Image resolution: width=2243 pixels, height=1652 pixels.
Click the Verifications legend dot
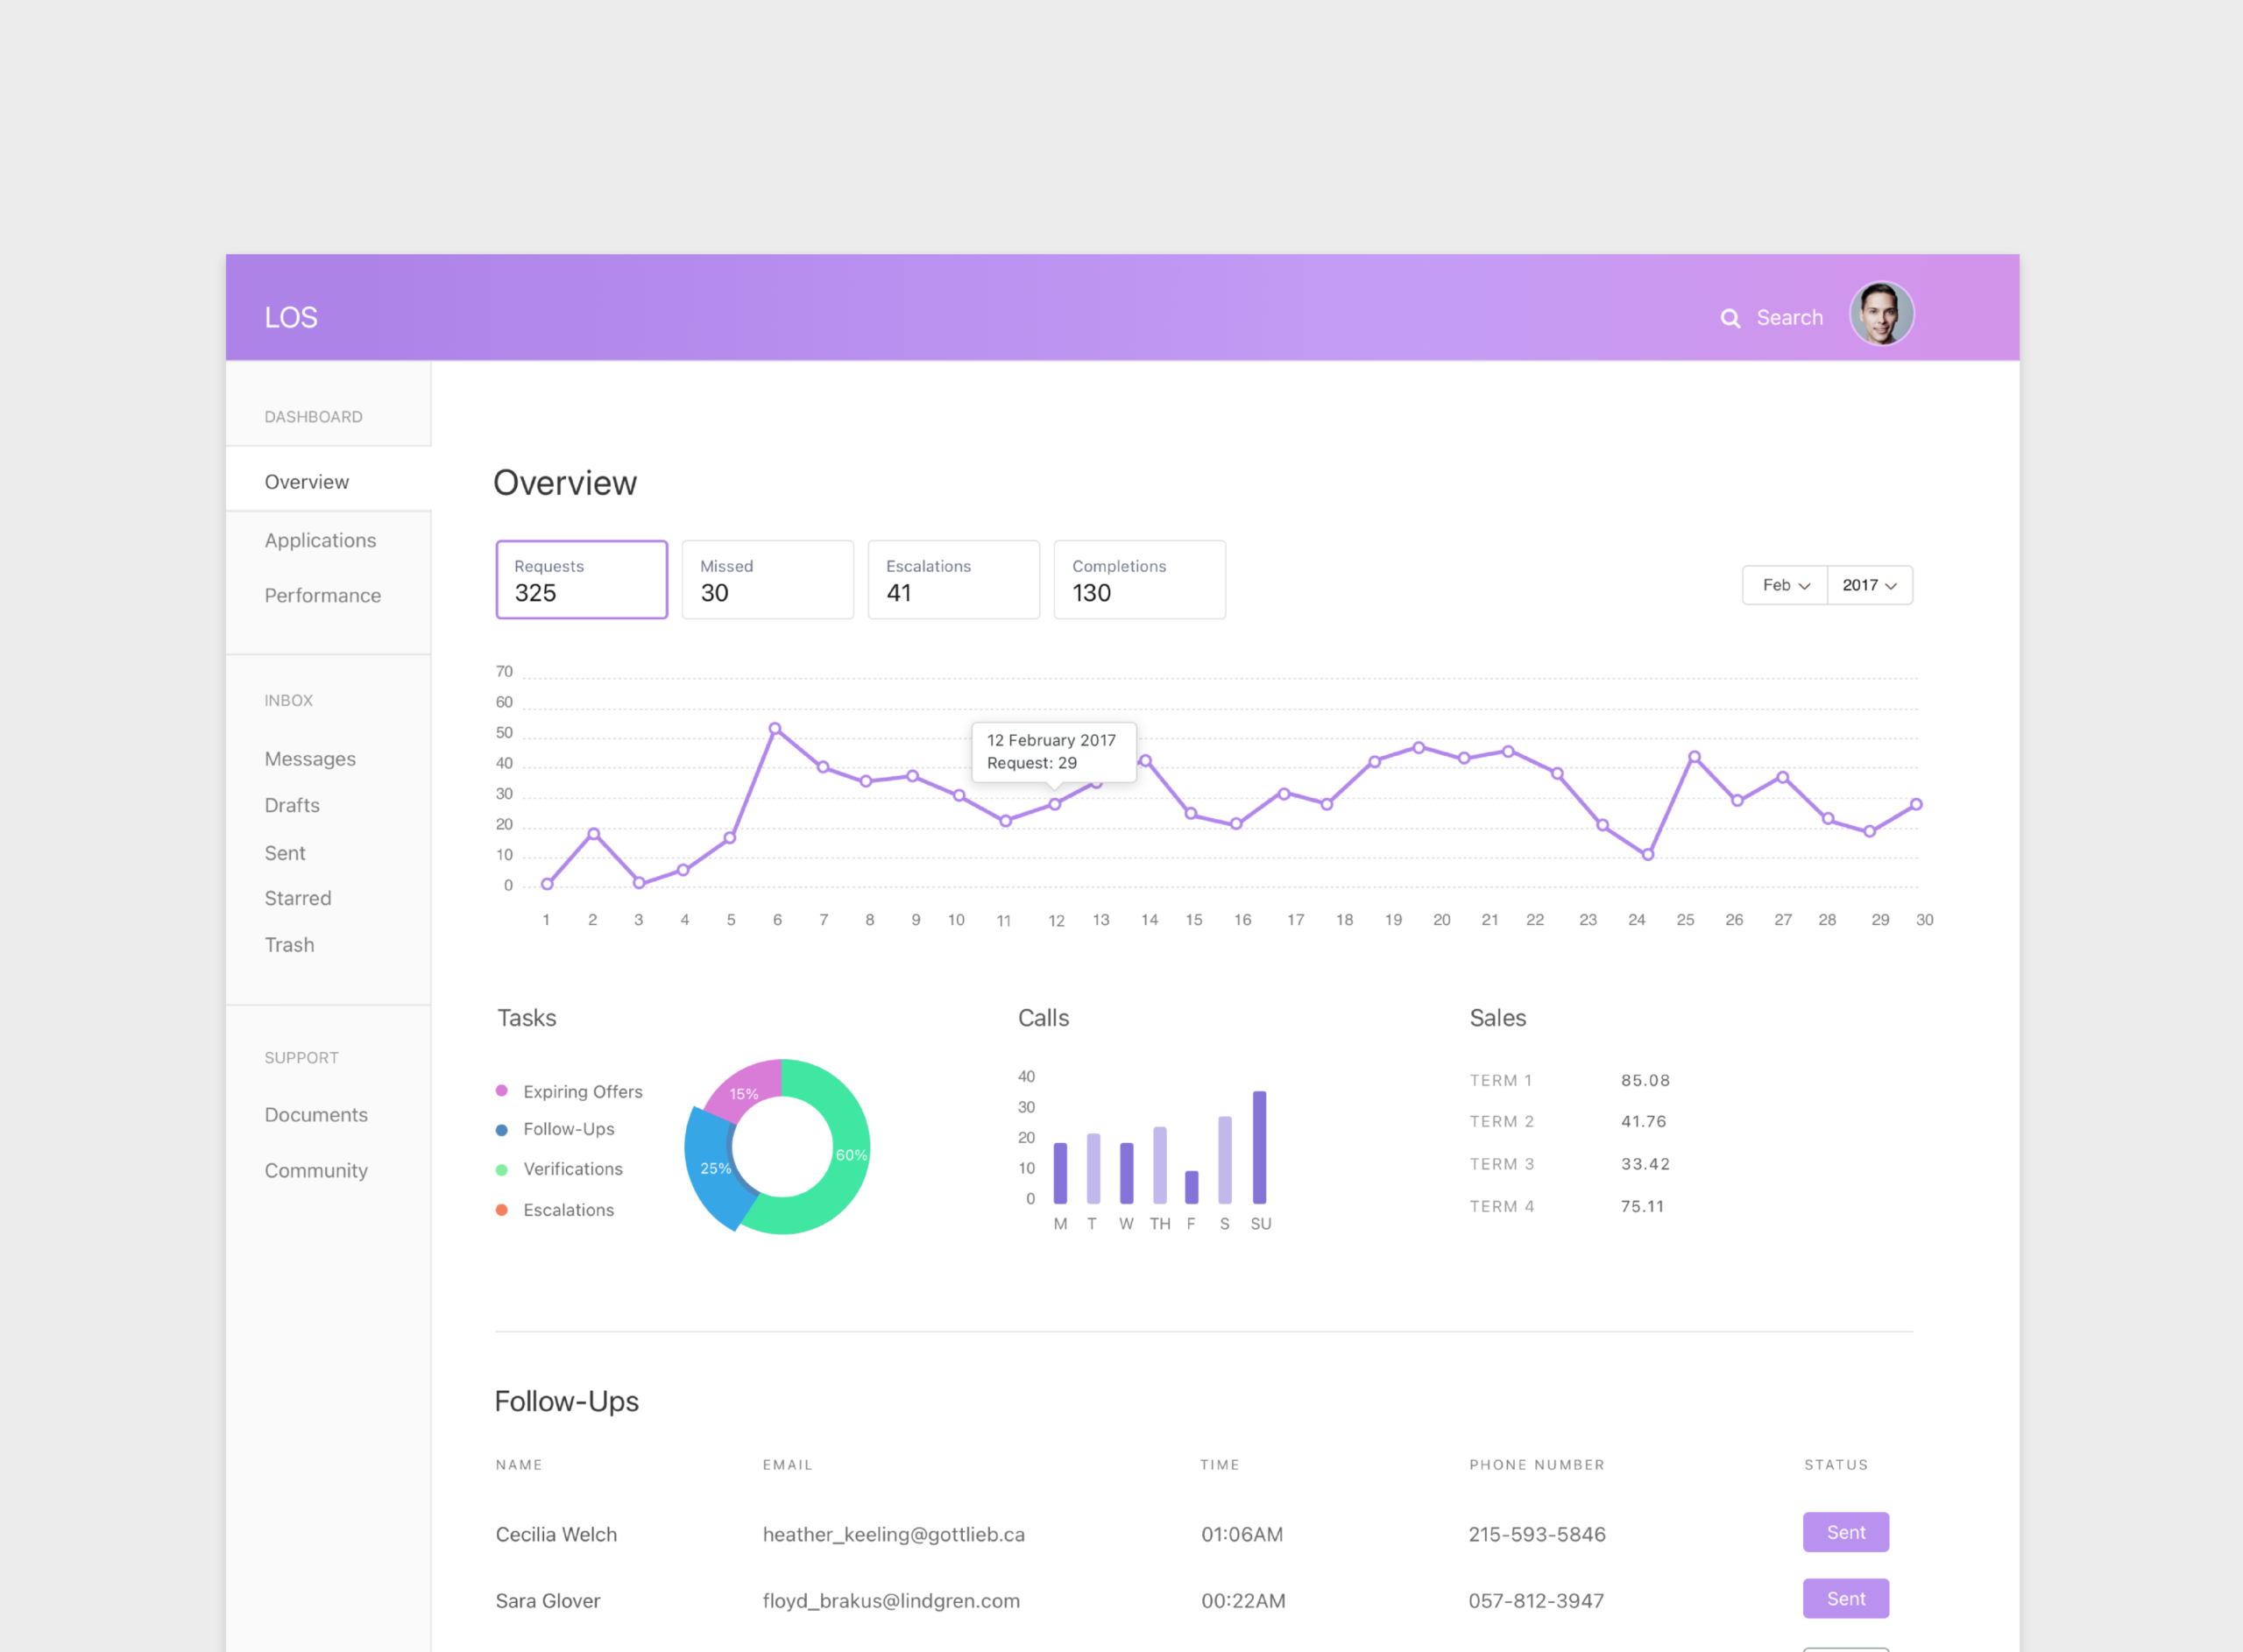pos(502,1169)
